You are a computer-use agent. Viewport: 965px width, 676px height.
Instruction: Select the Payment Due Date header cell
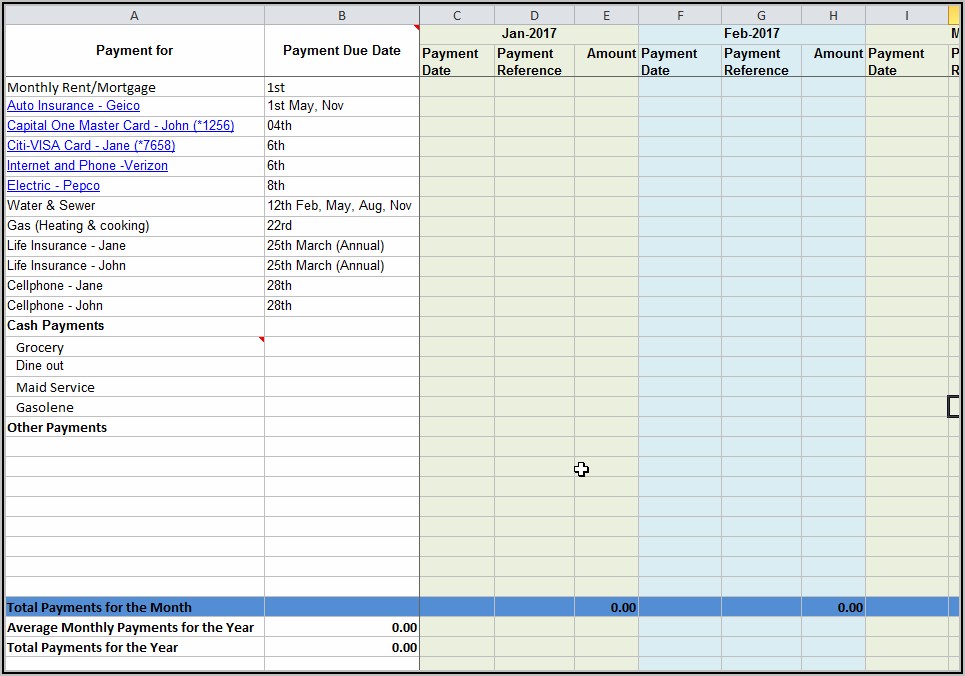tap(342, 51)
